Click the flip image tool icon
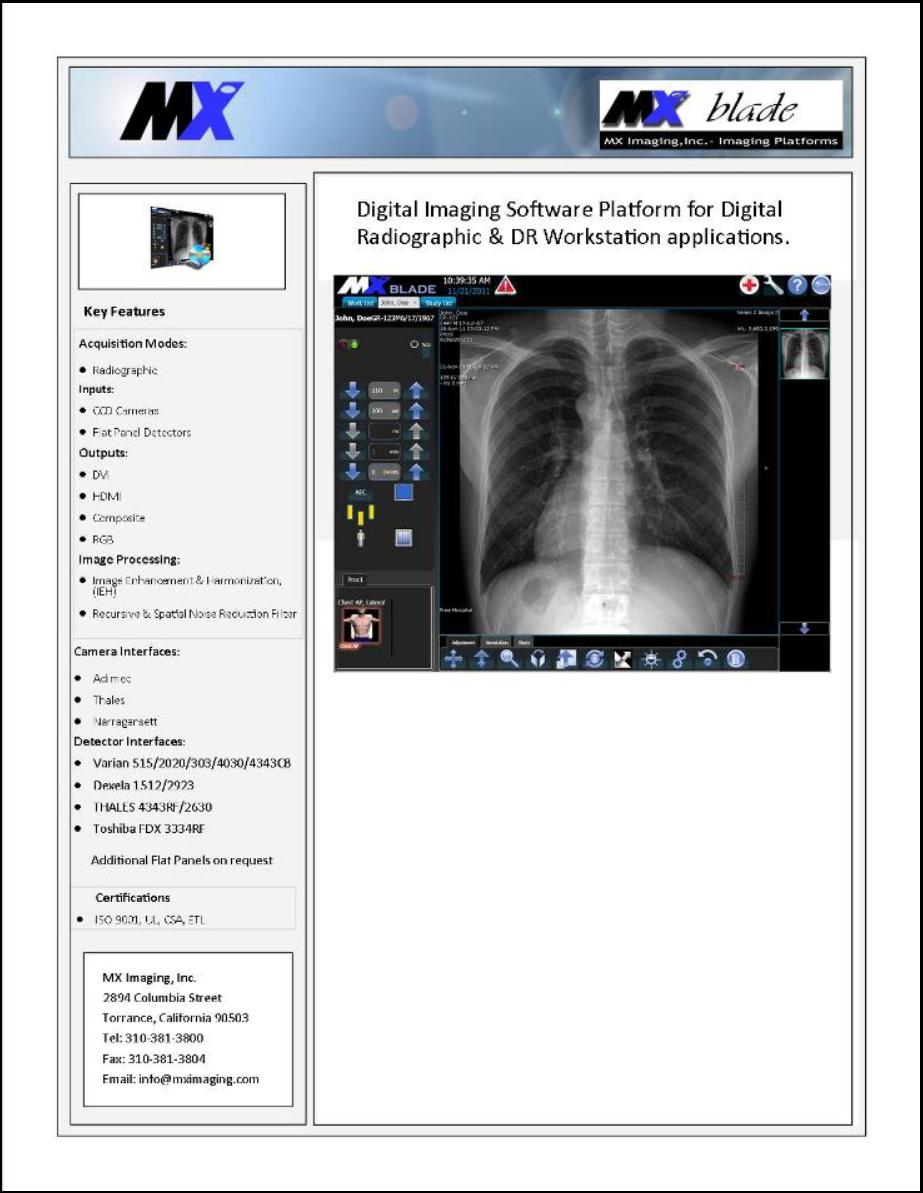The width and height of the screenshot is (923, 1193). pyautogui.click(x=538, y=659)
